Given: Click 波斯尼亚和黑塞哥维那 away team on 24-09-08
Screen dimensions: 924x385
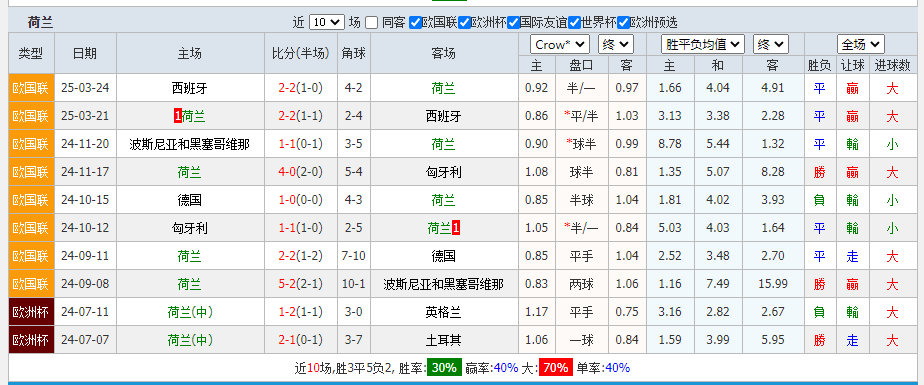Looking at the screenshot, I should coord(444,284).
